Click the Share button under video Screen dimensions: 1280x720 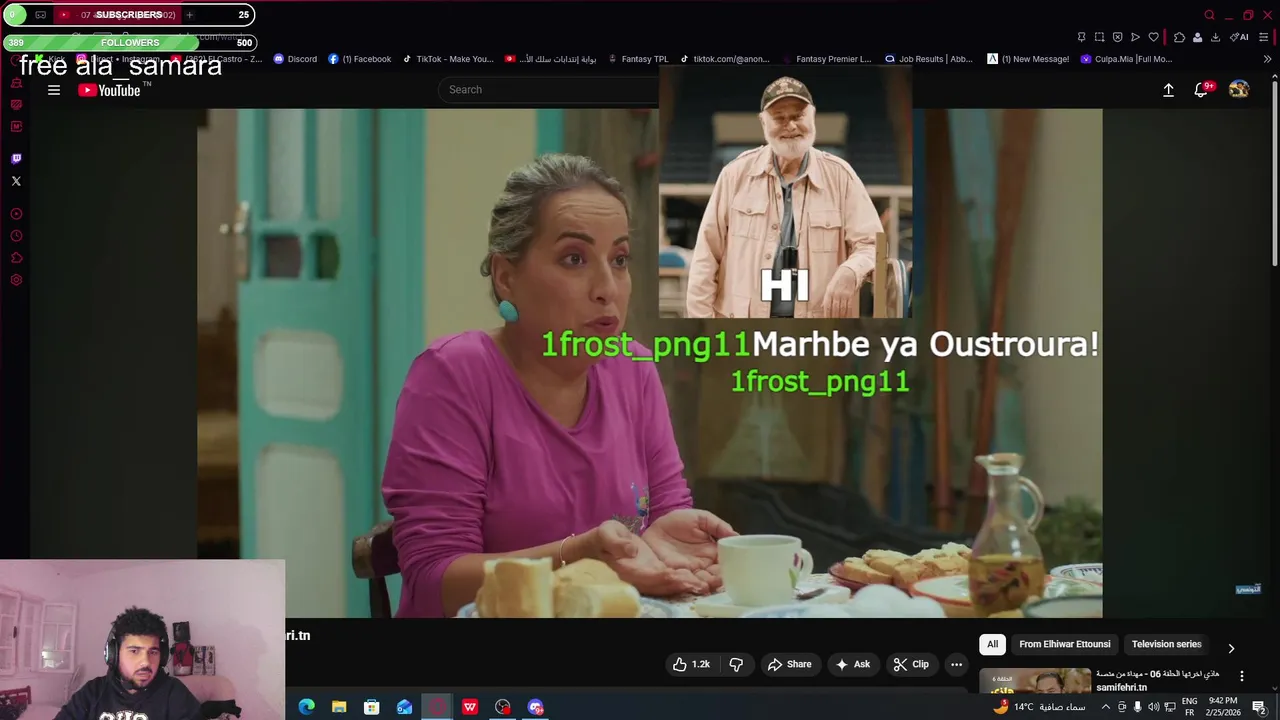coord(789,664)
